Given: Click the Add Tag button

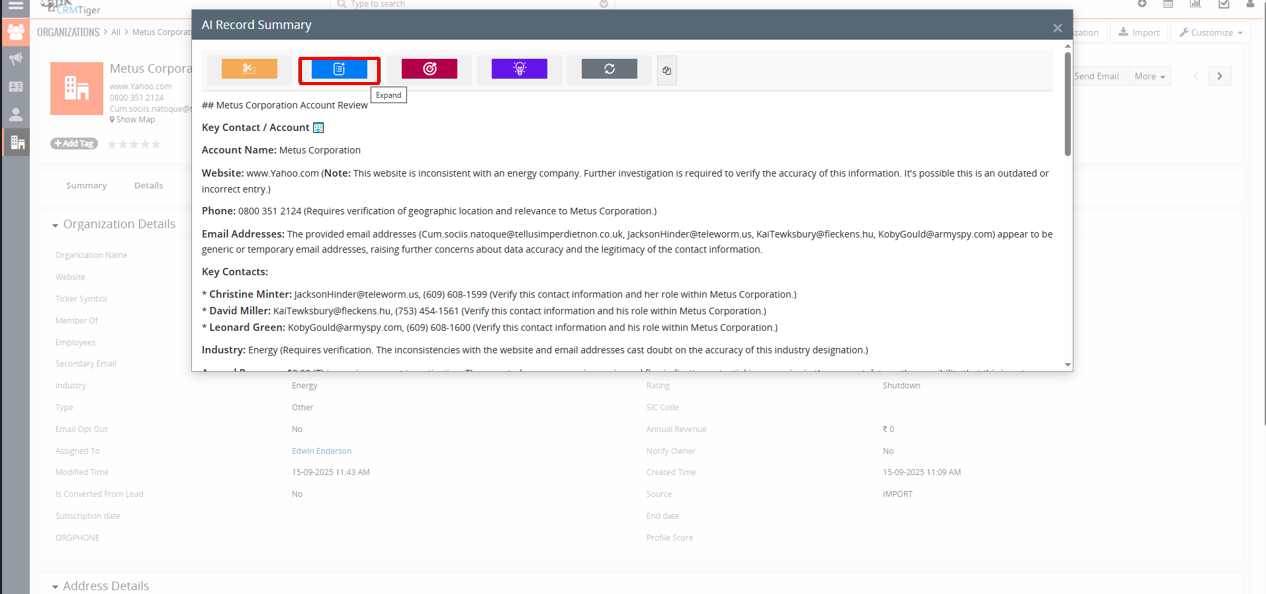Looking at the screenshot, I should click(74, 144).
